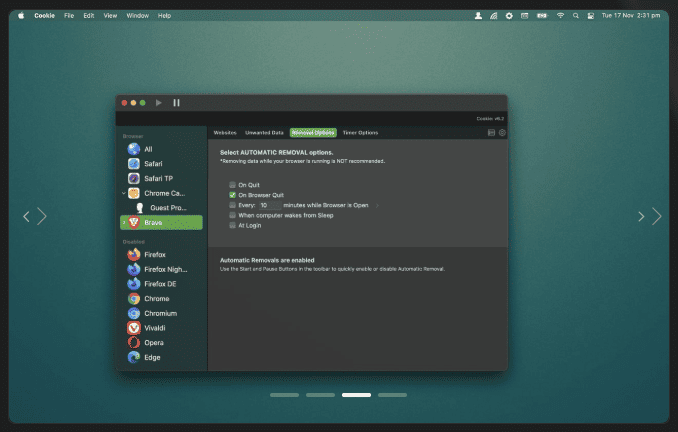Open the Edit menu
Screen dimensions: 678x432
(x=89, y=16)
